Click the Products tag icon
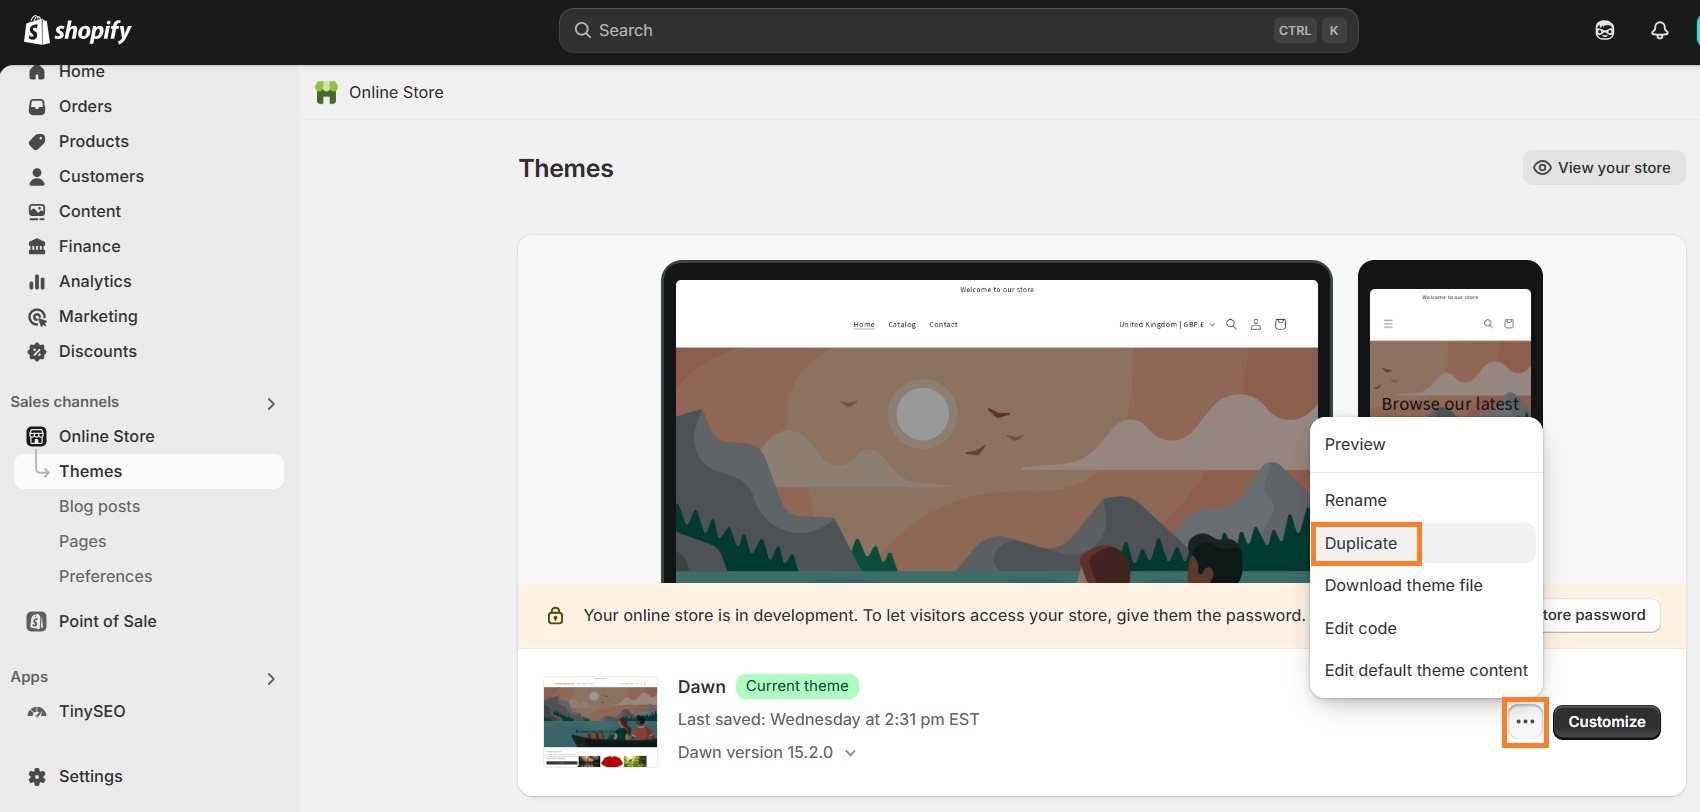Image resolution: width=1700 pixels, height=812 pixels. [37, 142]
